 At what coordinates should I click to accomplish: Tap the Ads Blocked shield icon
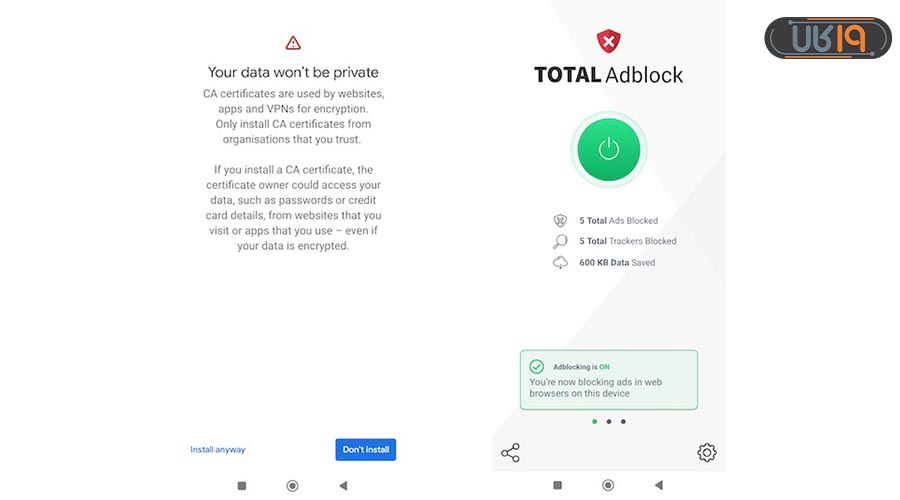pos(560,221)
